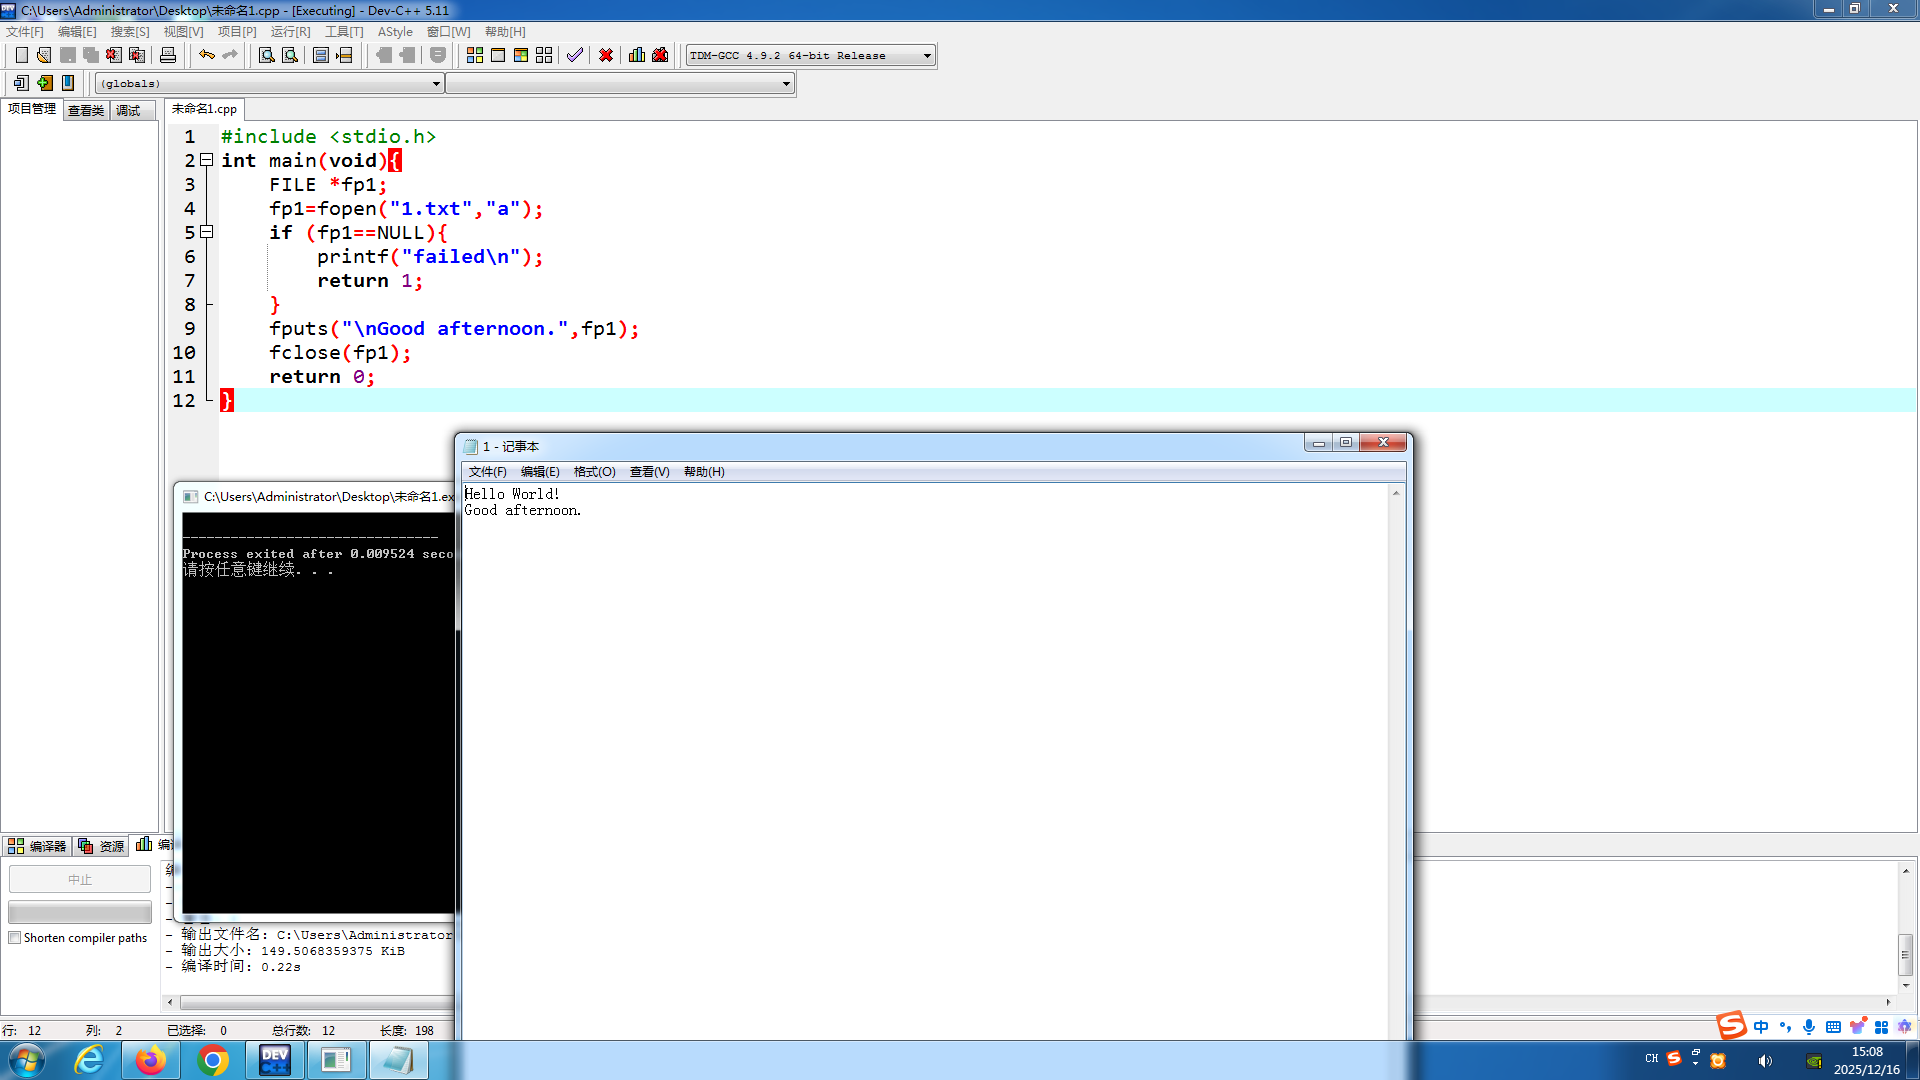Screen dimensions: 1920x1080
Task: Click the compiler output vertical scrollbar
Action: pos(1905,952)
